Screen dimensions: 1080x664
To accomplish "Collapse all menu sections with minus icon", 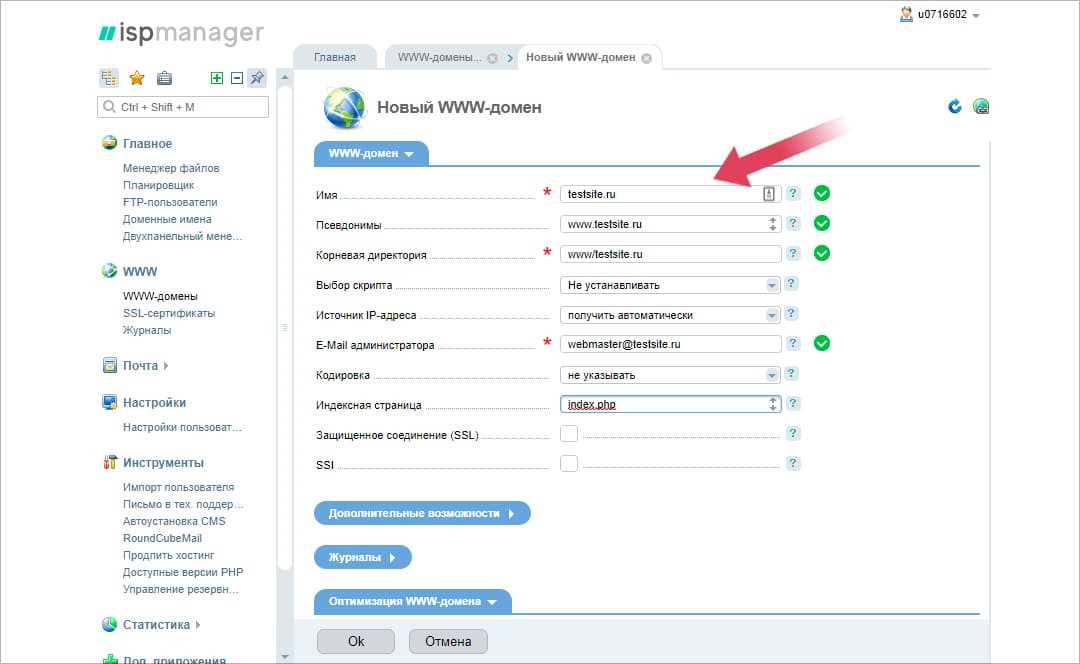I will (x=237, y=78).
